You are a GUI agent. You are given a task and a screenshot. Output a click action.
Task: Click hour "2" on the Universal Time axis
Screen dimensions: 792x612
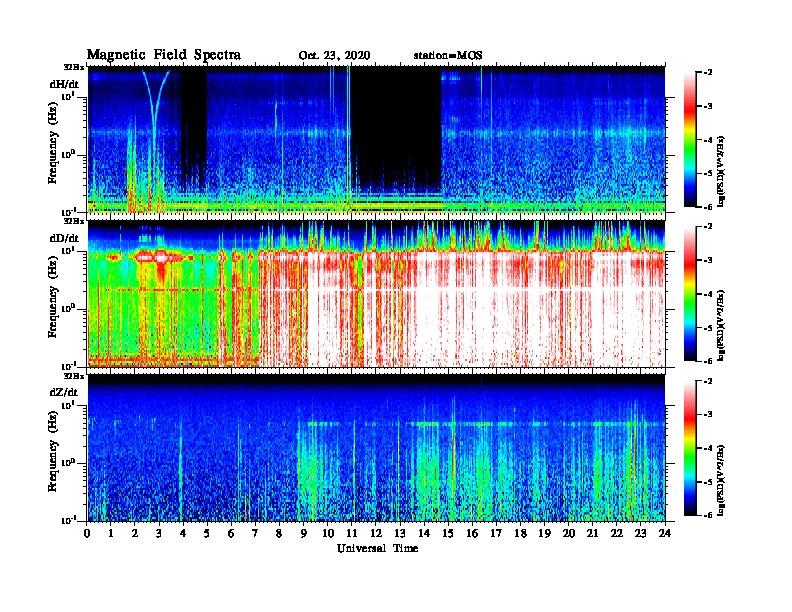pos(135,534)
